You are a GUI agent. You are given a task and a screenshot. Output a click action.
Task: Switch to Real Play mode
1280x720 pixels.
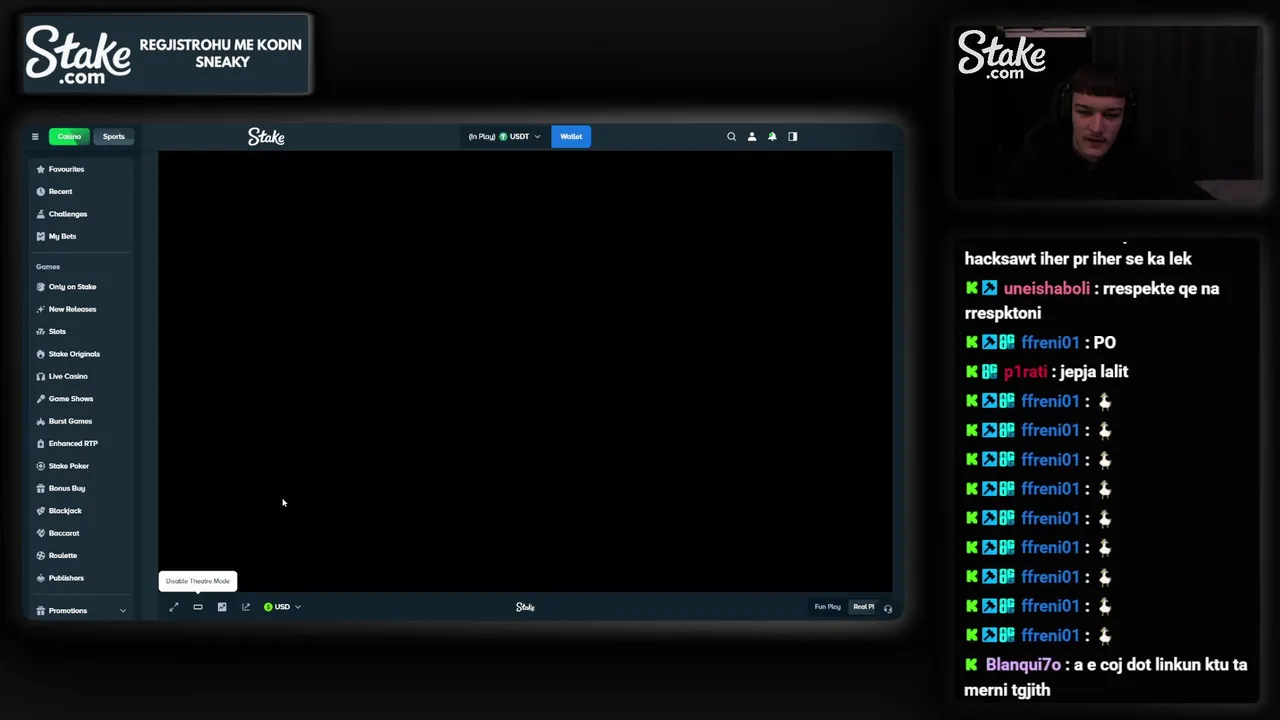point(863,607)
